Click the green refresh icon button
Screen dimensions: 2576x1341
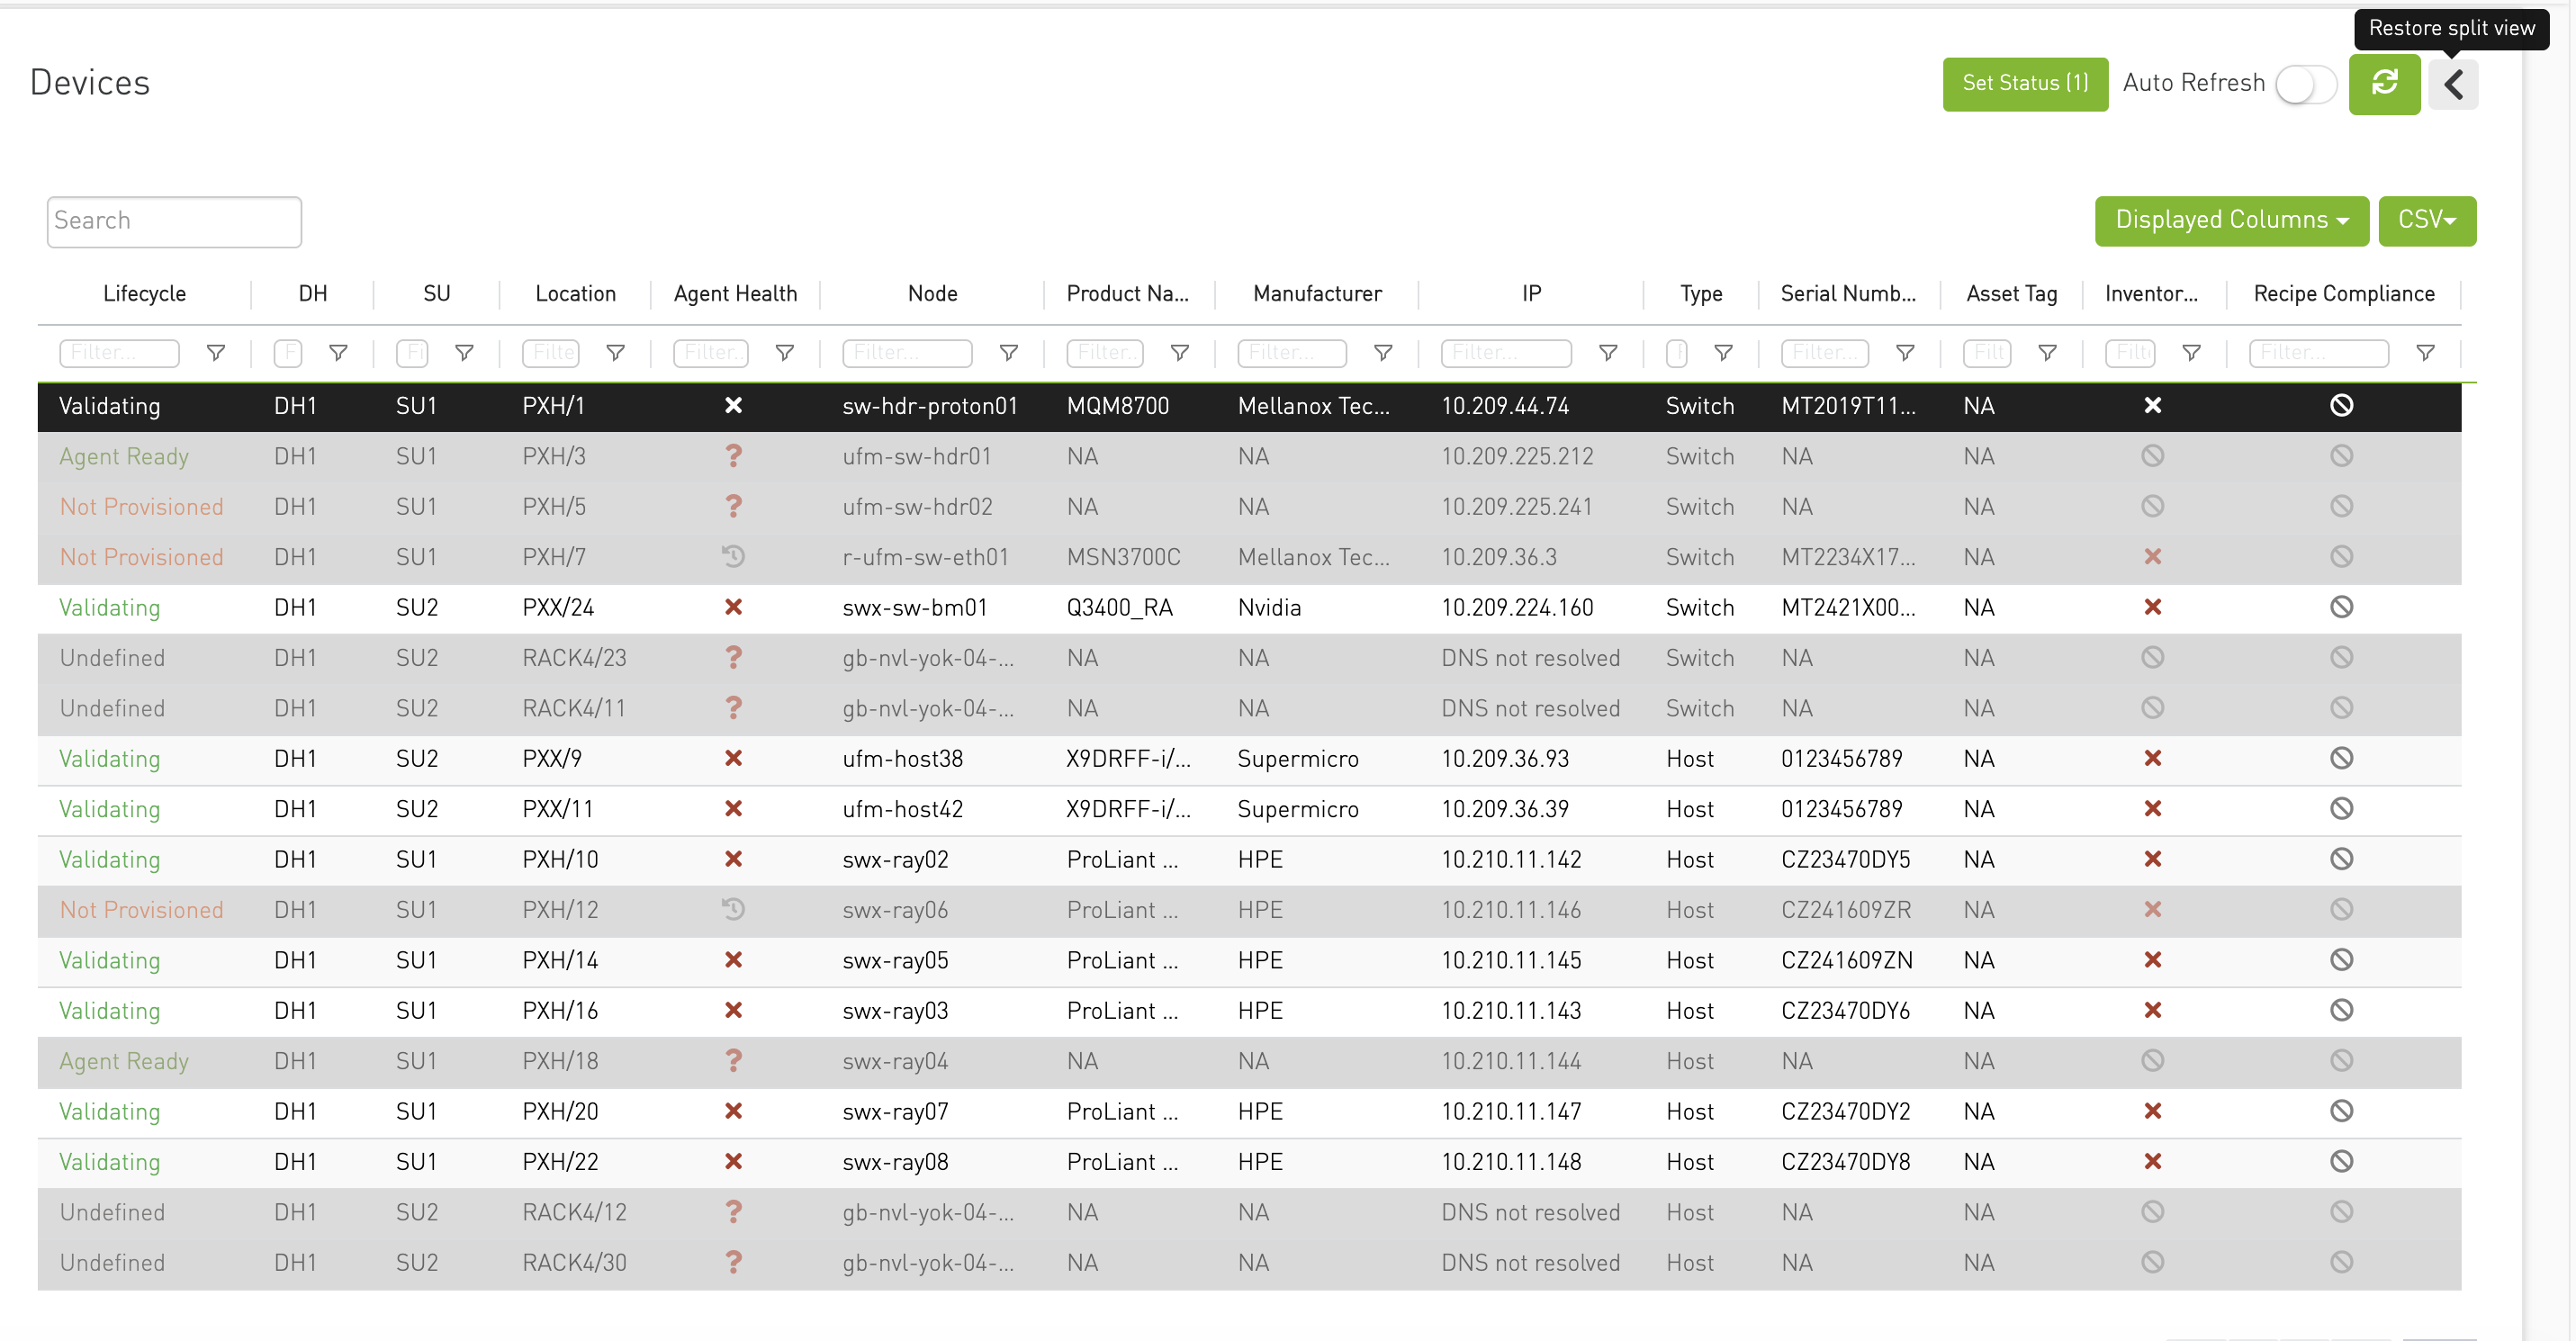(x=2384, y=83)
